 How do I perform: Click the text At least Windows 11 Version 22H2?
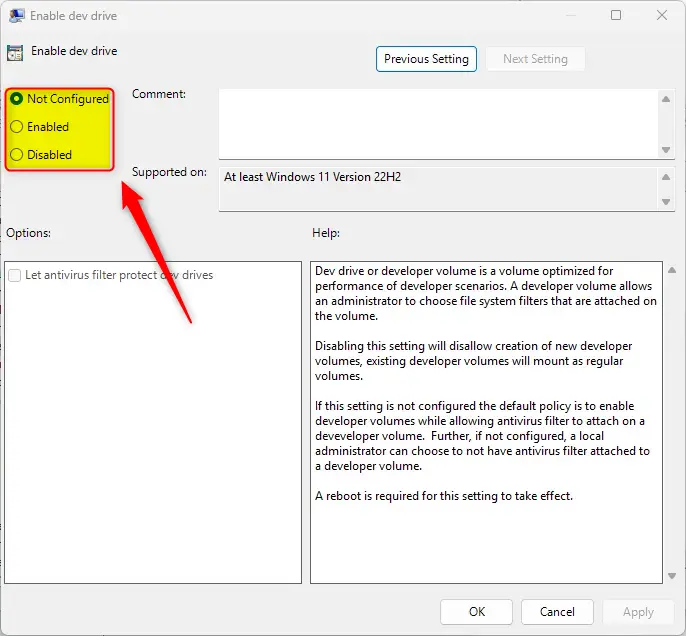312,177
